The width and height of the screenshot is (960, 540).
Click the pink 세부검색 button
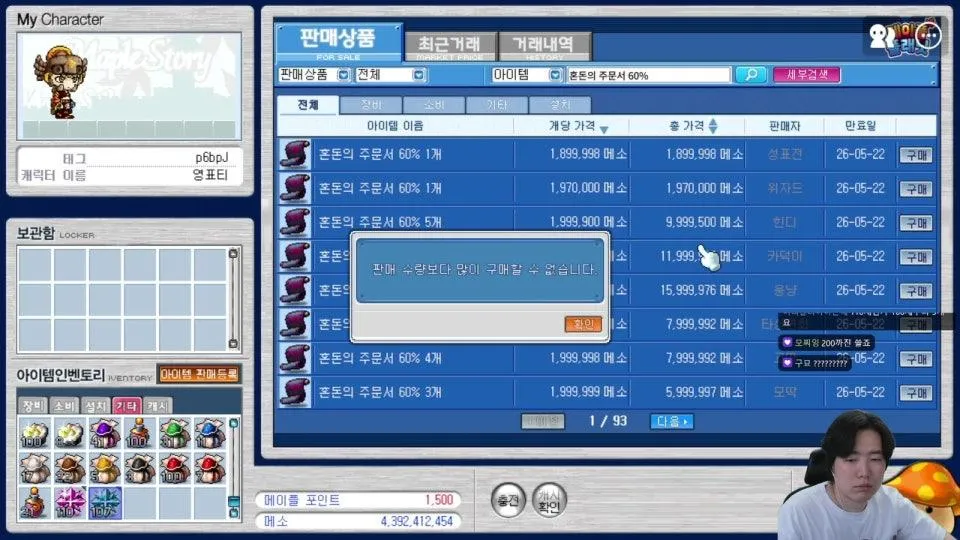pyautogui.click(x=806, y=75)
